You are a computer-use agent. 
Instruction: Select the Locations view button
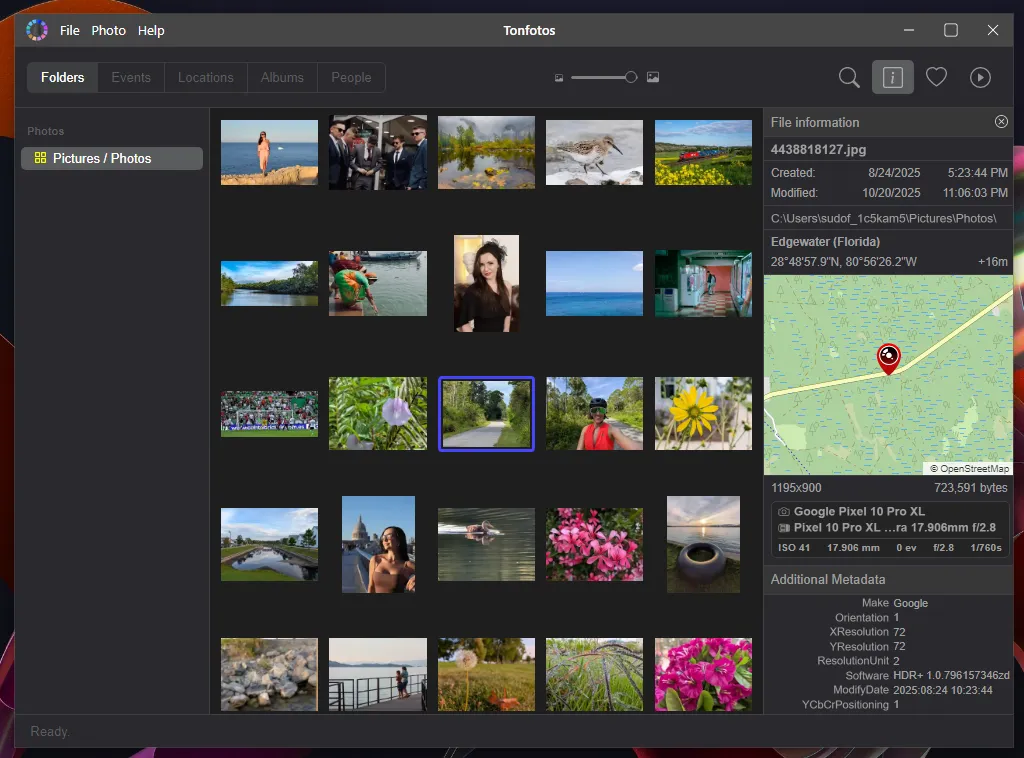point(205,77)
